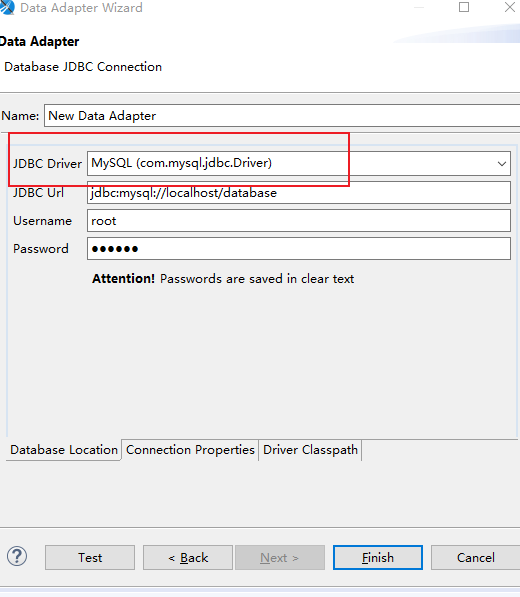Click the Data Adapter Wizard app icon
Screen dimensions: 520x597
[x=6, y=7]
